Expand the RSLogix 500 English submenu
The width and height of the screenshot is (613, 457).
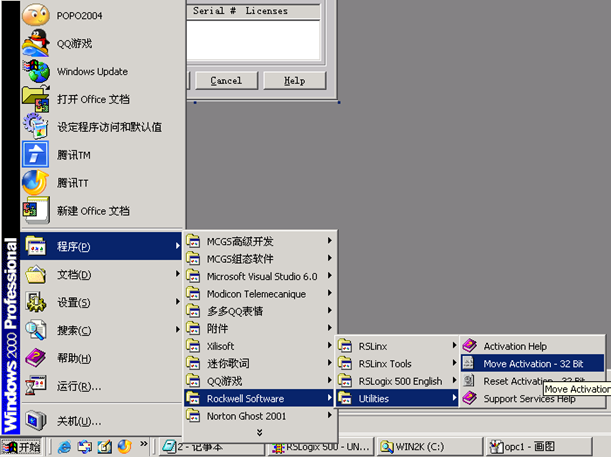398,381
